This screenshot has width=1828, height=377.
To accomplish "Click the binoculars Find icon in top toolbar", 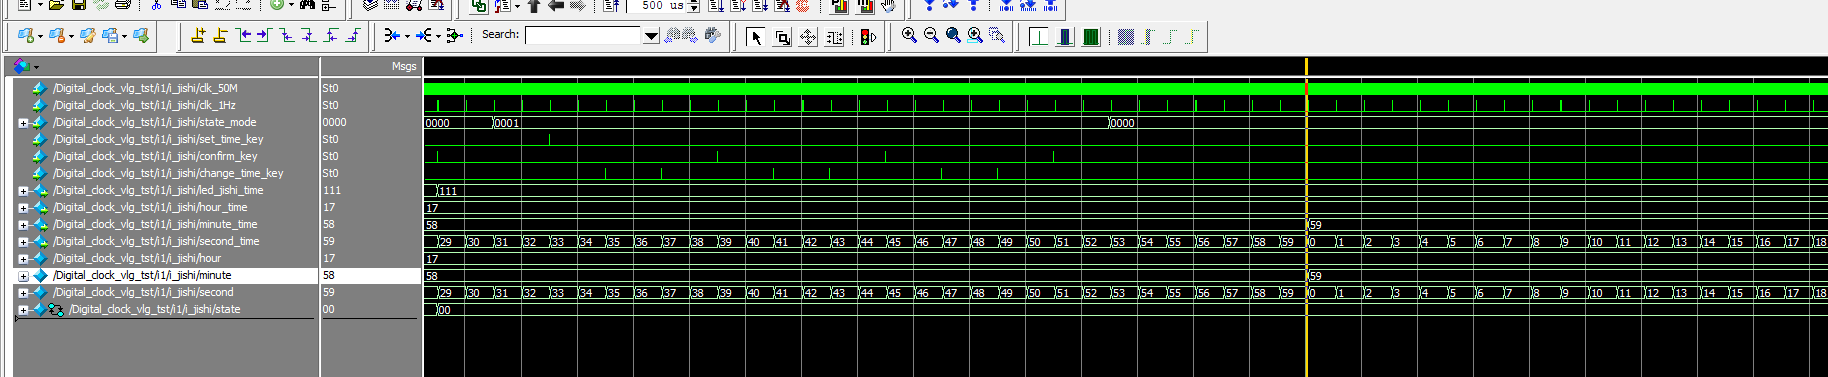I will point(307,5).
